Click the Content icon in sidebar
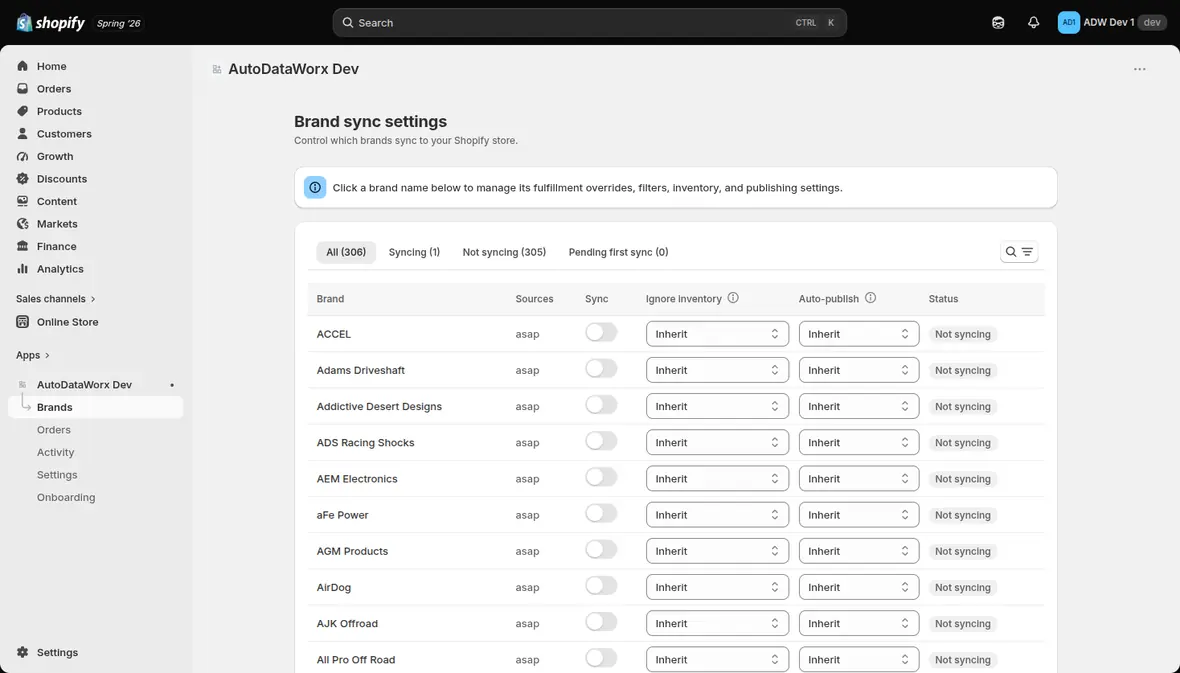 click(23, 202)
